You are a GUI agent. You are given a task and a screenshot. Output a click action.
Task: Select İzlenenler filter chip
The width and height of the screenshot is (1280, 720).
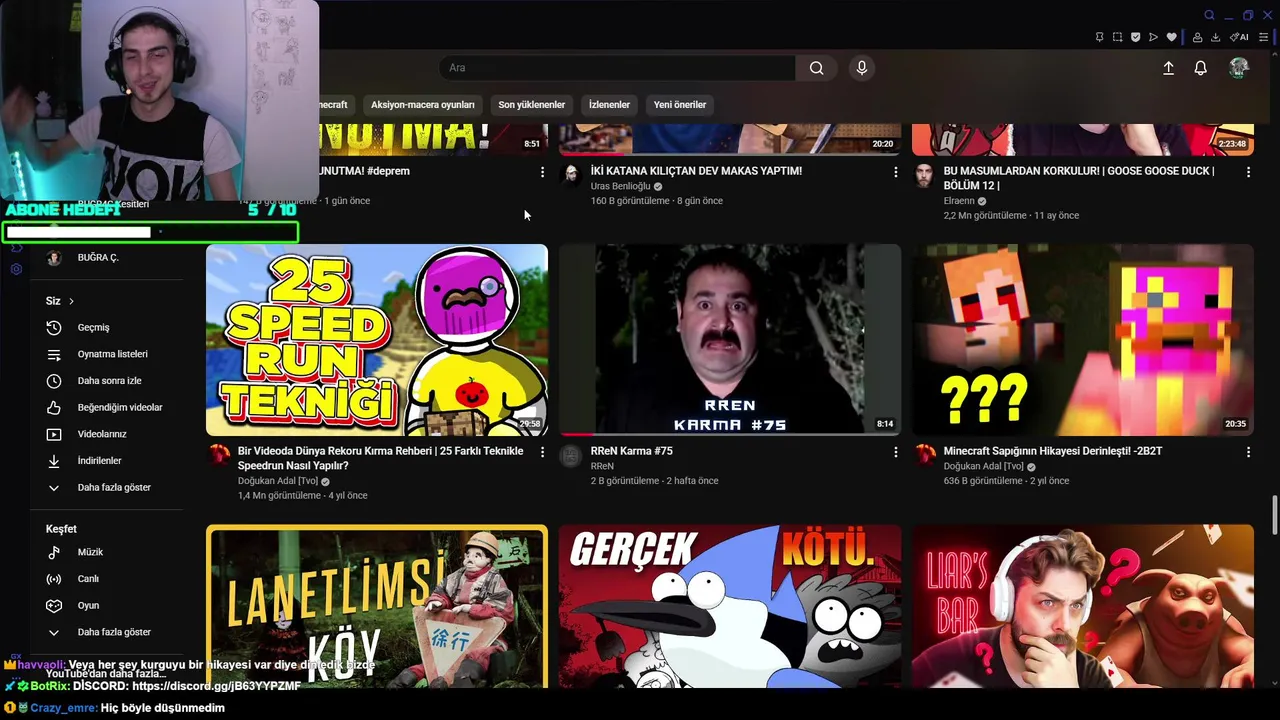(609, 105)
